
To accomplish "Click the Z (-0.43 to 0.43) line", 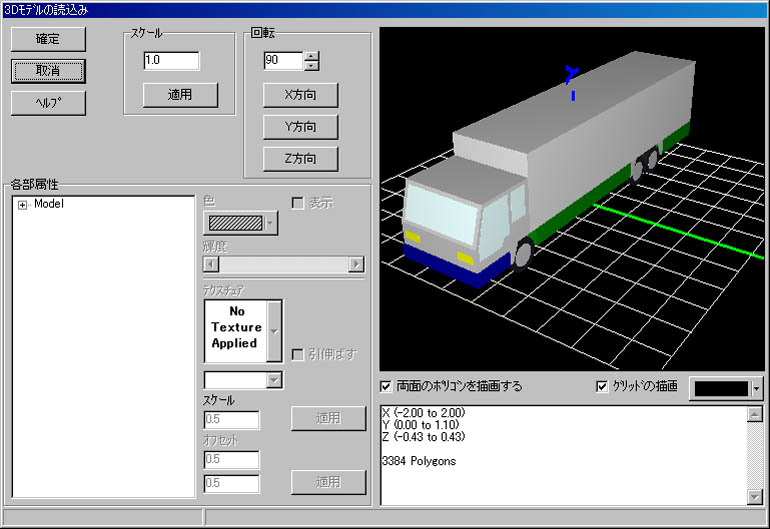I will coord(423,437).
